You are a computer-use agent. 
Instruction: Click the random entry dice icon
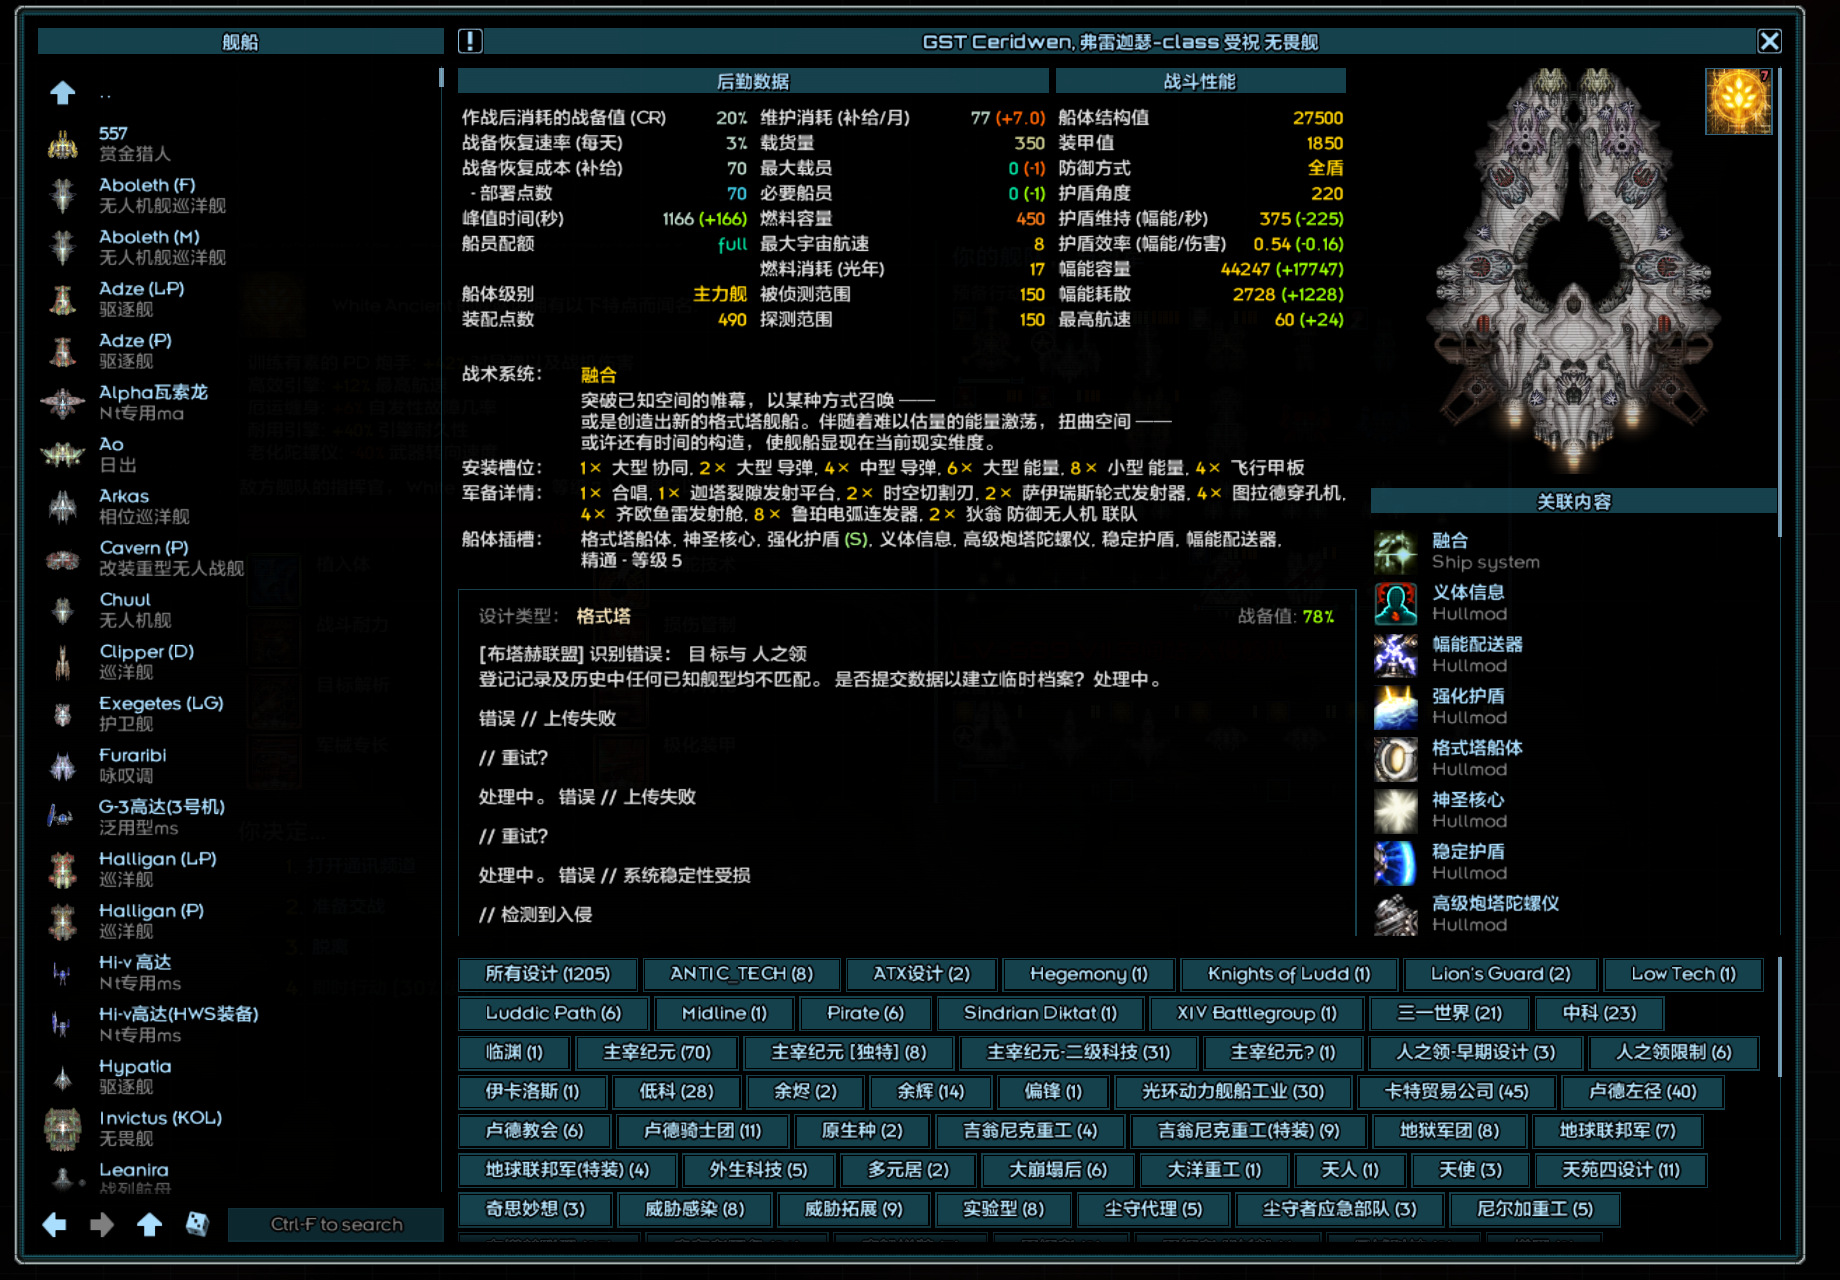(x=197, y=1224)
